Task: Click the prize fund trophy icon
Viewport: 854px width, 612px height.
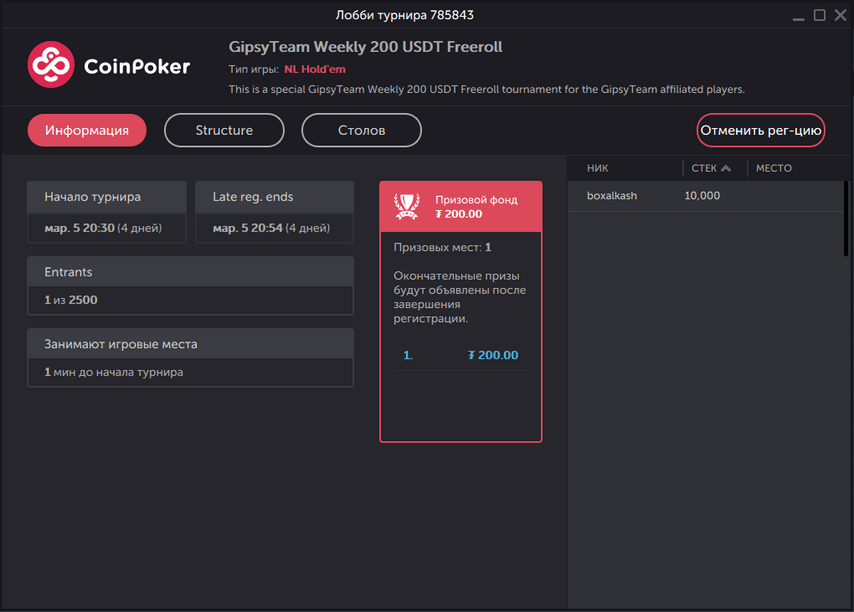Action: (407, 207)
